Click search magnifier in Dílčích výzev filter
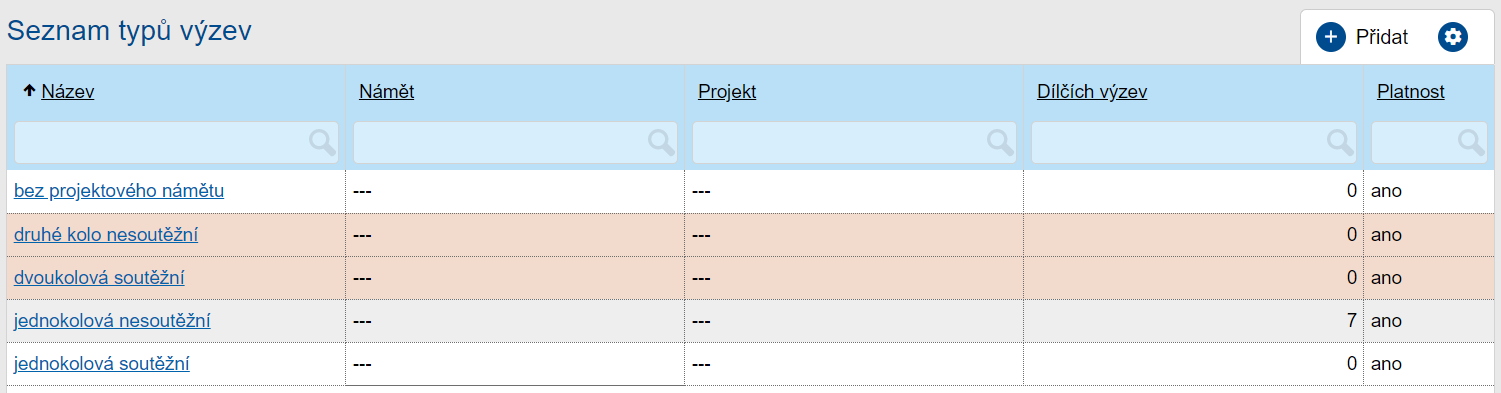The width and height of the screenshot is (1501, 393). 1340,142
